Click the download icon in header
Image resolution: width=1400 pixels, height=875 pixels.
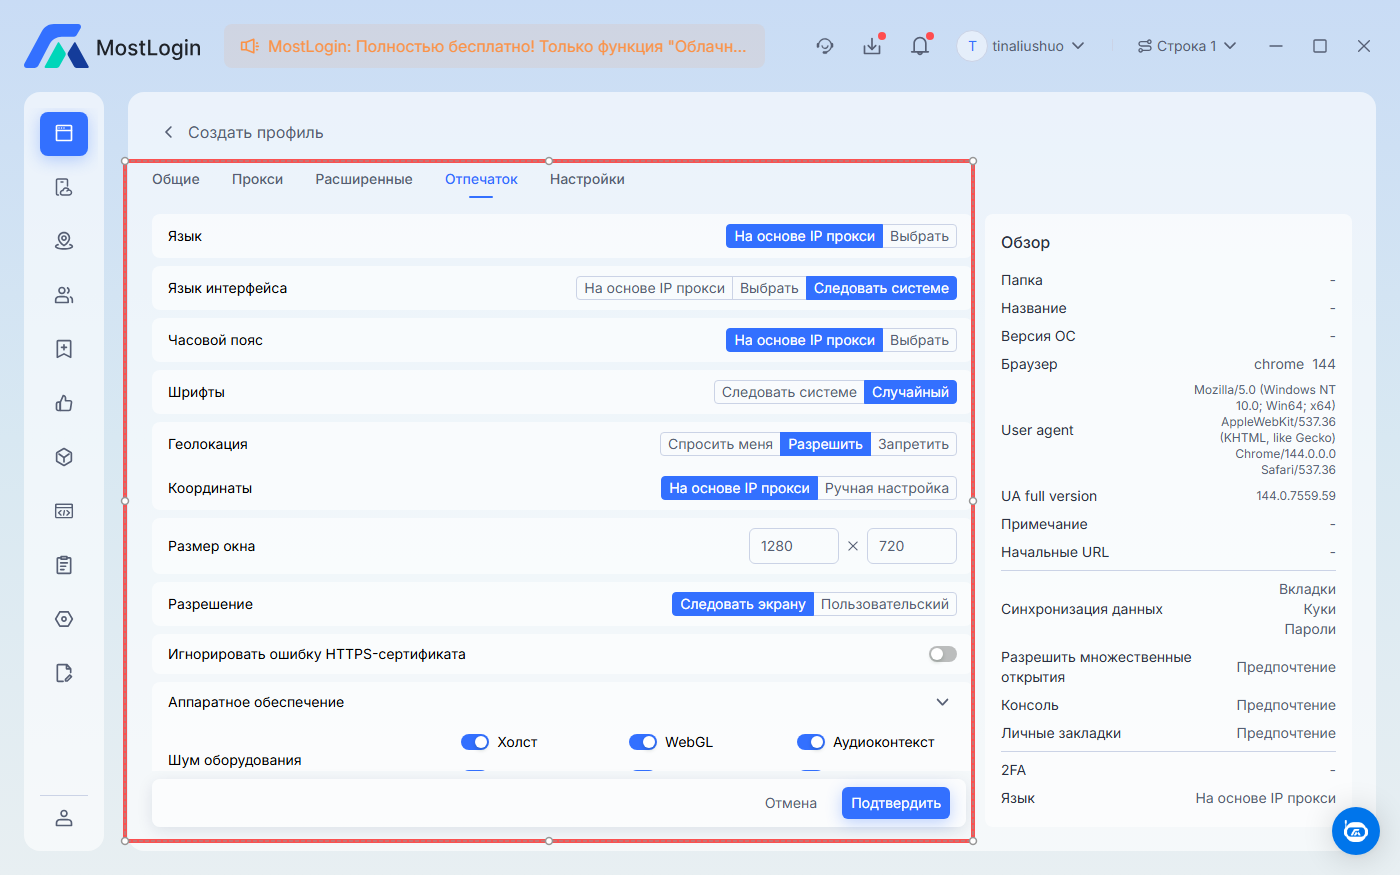pos(872,46)
